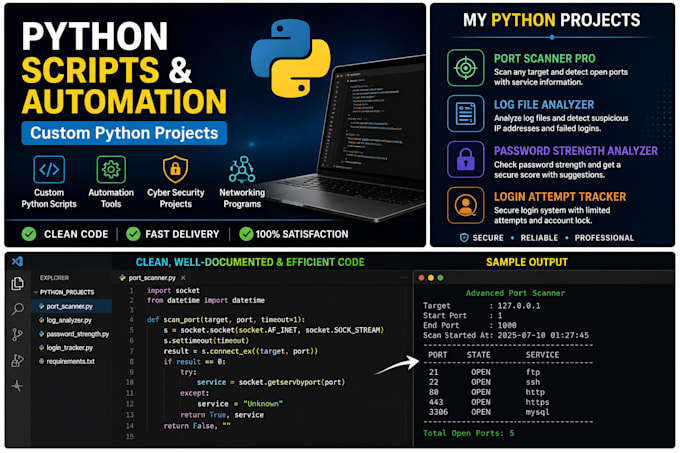Click the 'def scan_port' function definition line
This screenshot has width=680, height=453.
click(x=226, y=320)
